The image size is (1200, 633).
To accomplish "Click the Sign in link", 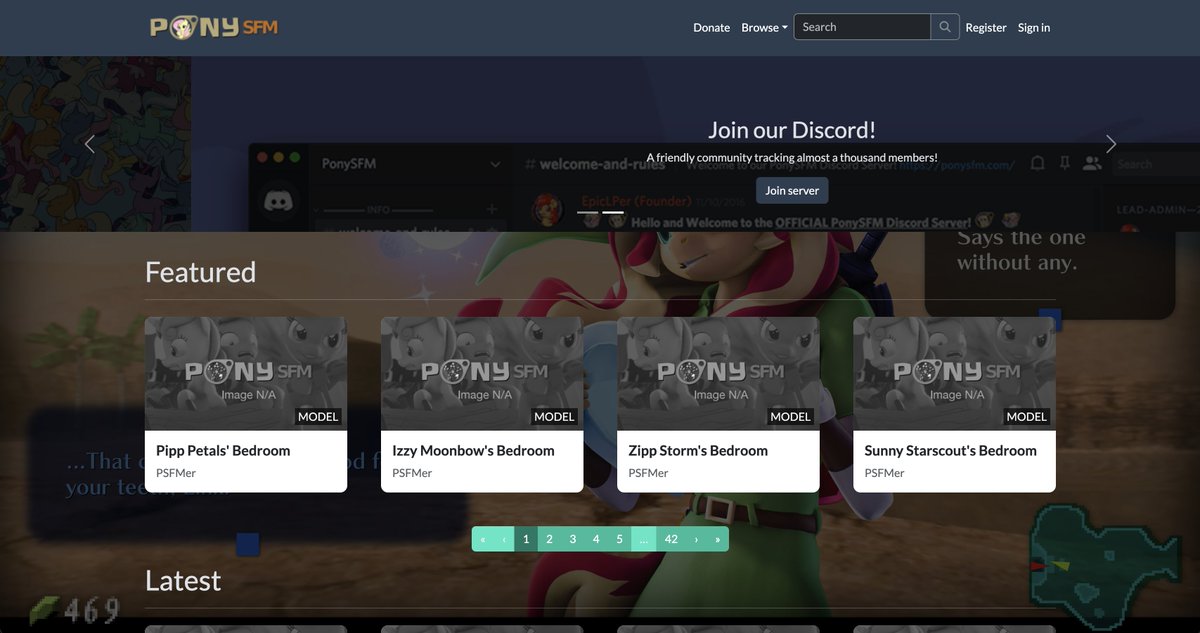I will (1034, 28).
